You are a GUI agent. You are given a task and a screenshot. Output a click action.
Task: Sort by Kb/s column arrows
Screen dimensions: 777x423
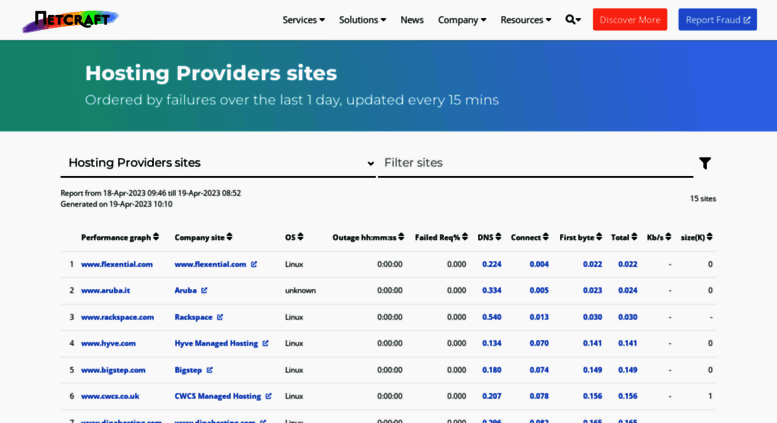668,237
